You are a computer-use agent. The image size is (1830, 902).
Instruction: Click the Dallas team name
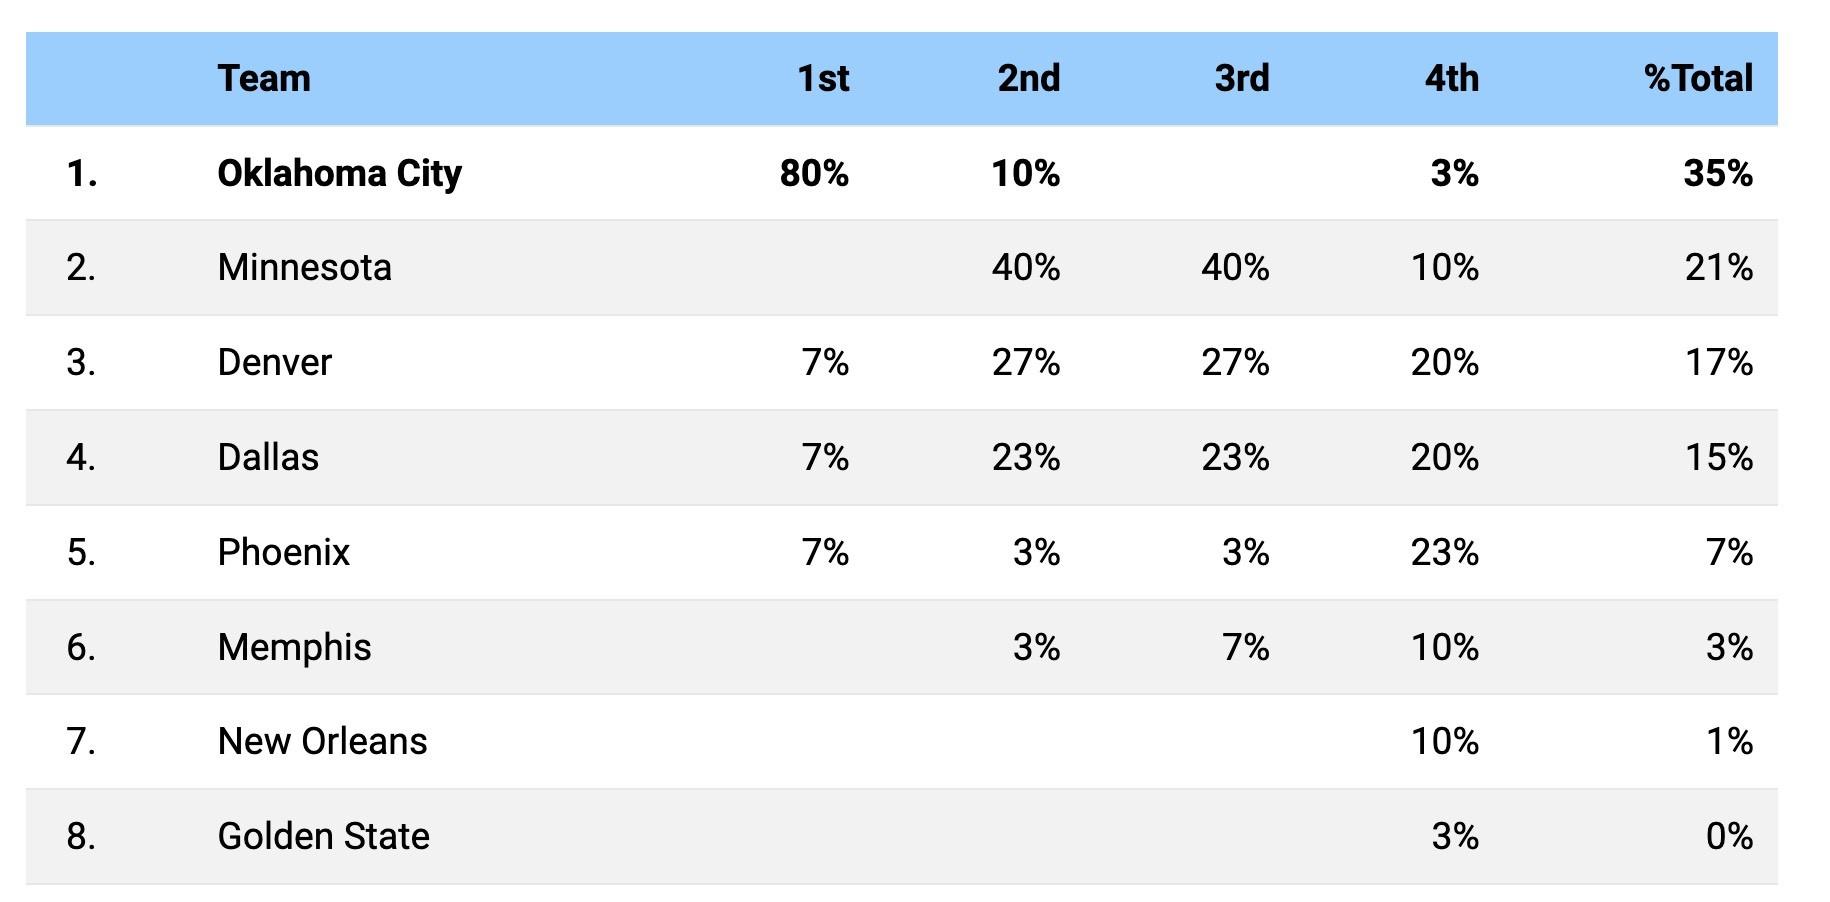[x=268, y=457]
